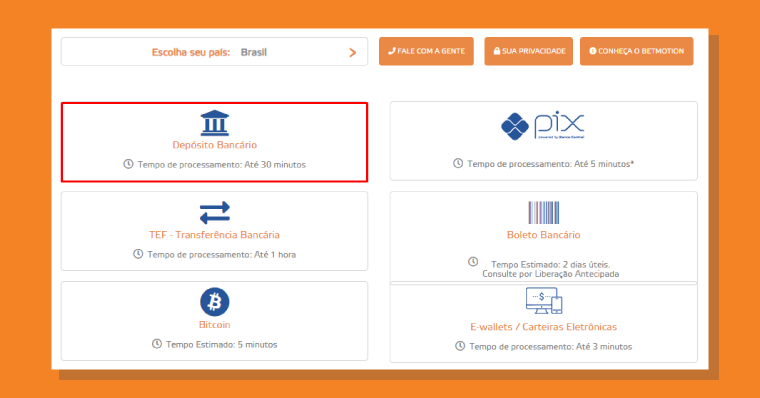The height and width of the screenshot is (398, 760).
Task: Click 'Tempo de processamento: Até 1 hora' text
Action: click(x=222, y=255)
